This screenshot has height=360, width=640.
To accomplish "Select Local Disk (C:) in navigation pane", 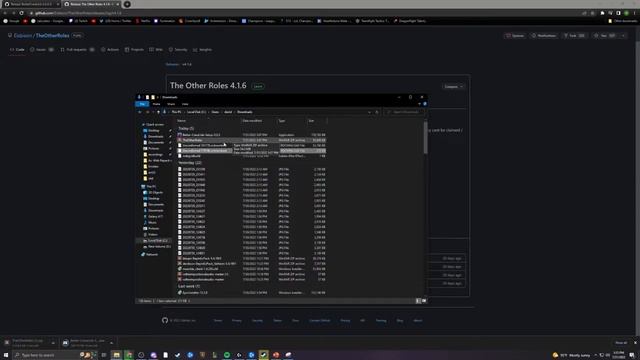I will click(x=157, y=241).
